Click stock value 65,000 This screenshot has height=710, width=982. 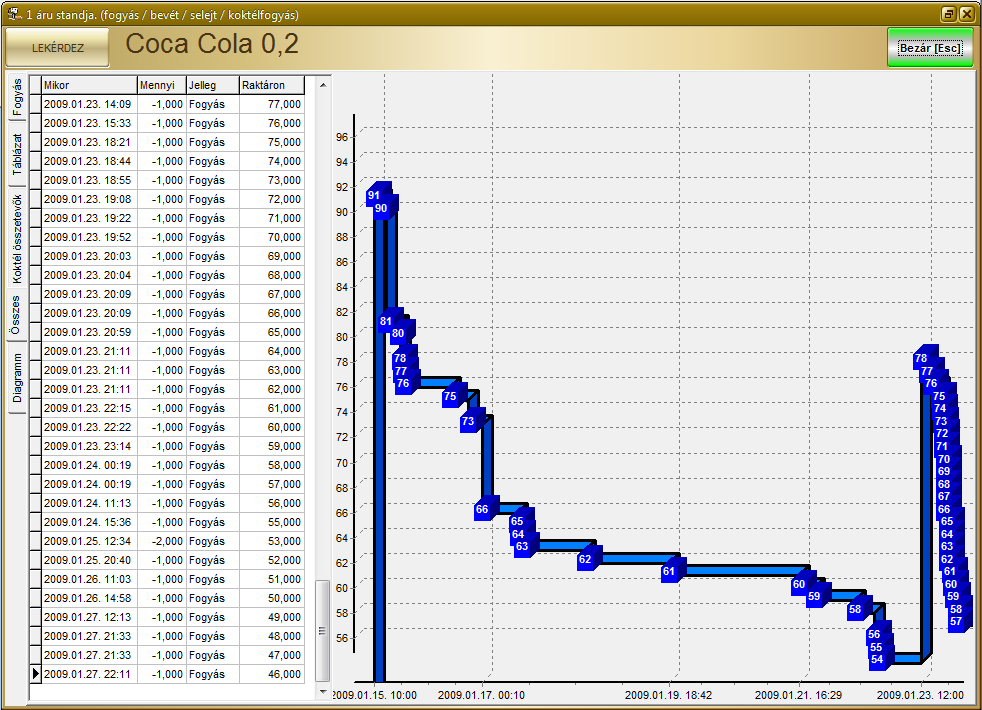(x=272, y=332)
